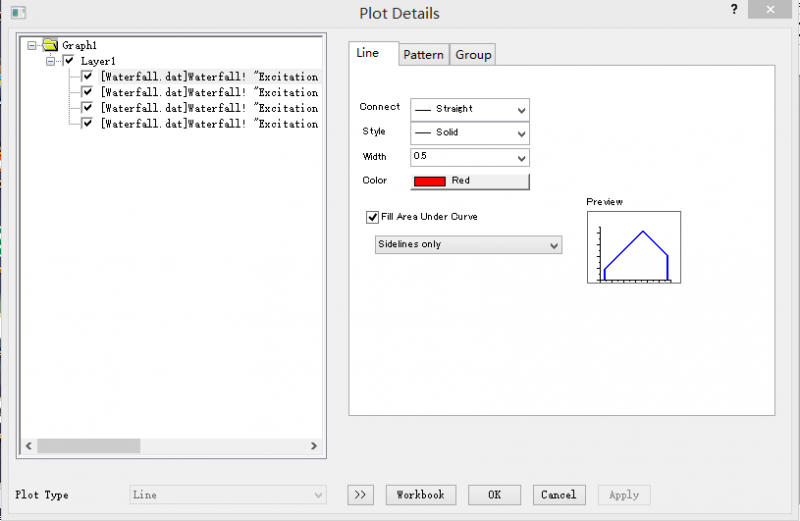Viewport: 800px width, 521px height.
Task: Click the double-arrow collapse panel button
Action: tap(360, 495)
